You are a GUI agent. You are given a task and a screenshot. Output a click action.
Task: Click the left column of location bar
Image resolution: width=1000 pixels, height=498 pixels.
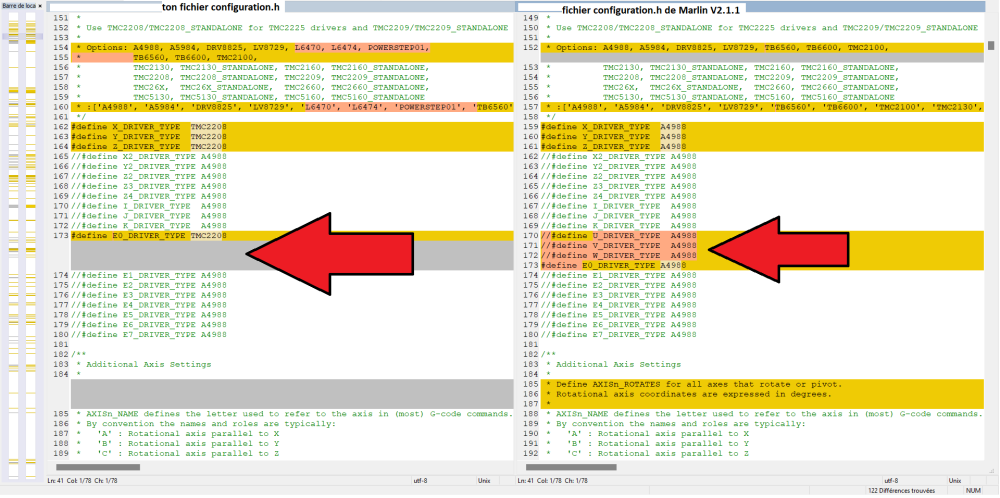[x=13, y=249]
